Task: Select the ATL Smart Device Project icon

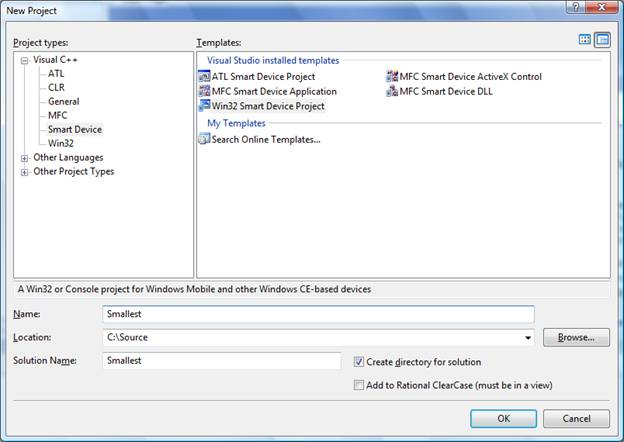Action: 204,76
